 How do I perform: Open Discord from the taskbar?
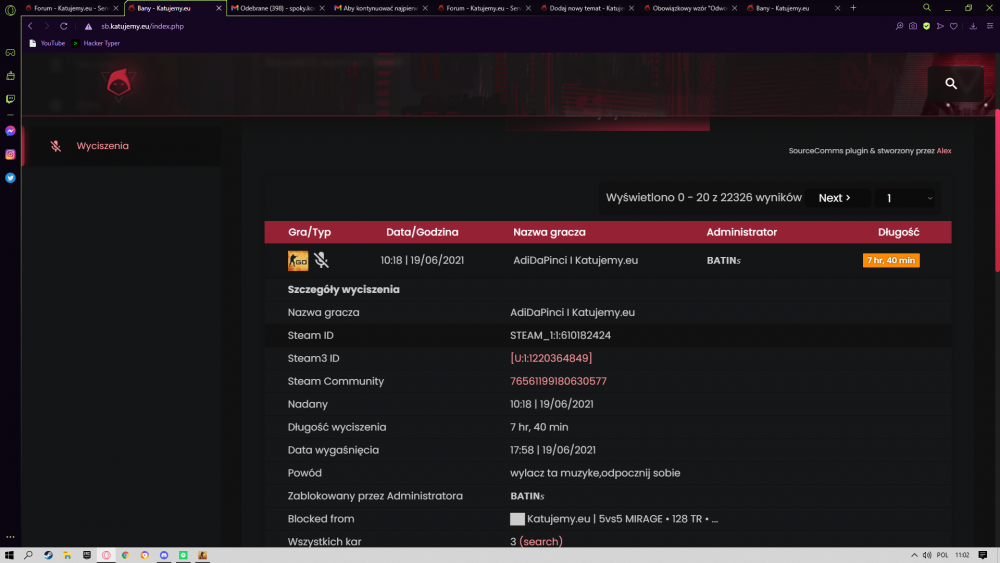(164, 555)
